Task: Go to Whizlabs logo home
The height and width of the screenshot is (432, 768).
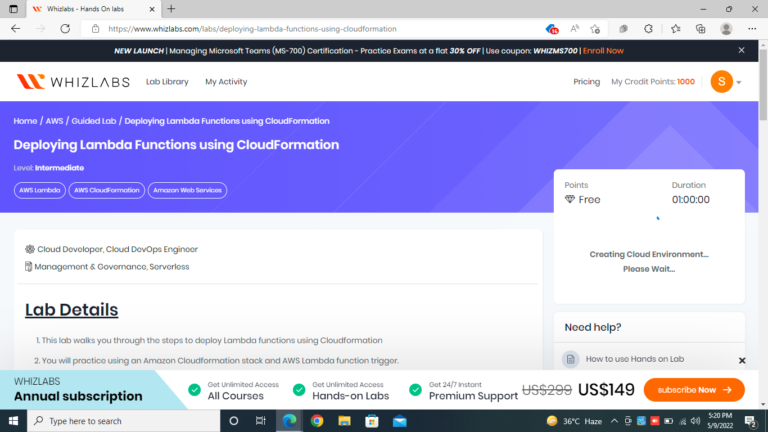Action: 73,82
